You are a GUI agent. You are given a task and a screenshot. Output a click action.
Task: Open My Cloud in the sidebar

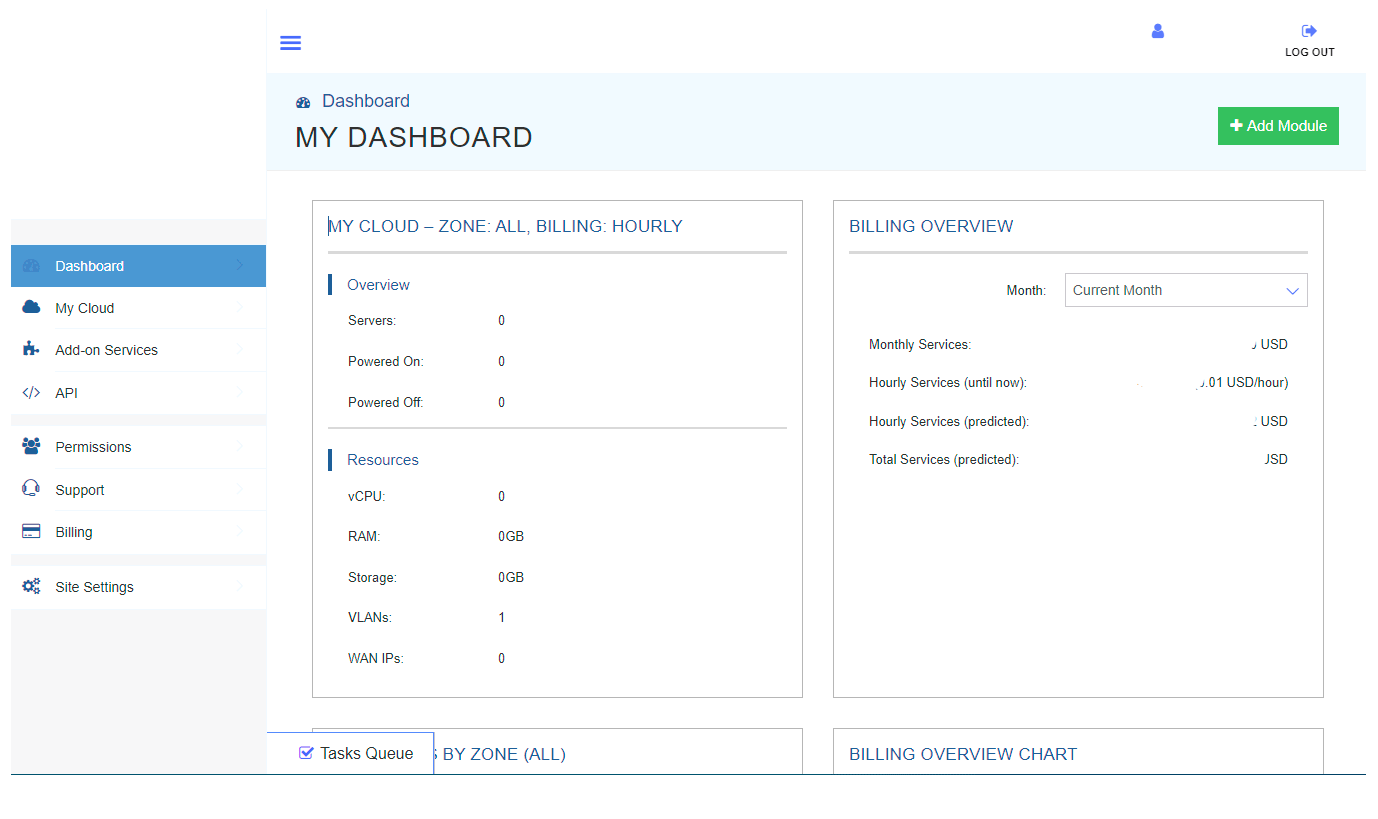point(138,308)
